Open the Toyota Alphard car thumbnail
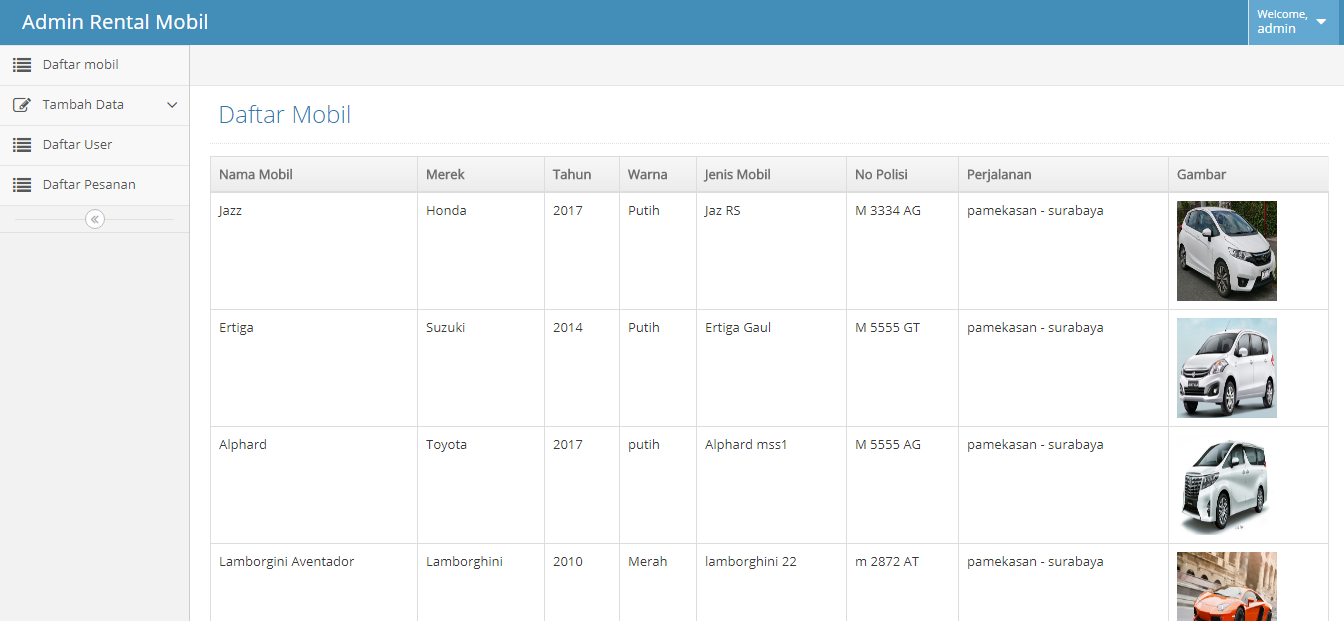This screenshot has height=621, width=1344. (x=1226, y=485)
